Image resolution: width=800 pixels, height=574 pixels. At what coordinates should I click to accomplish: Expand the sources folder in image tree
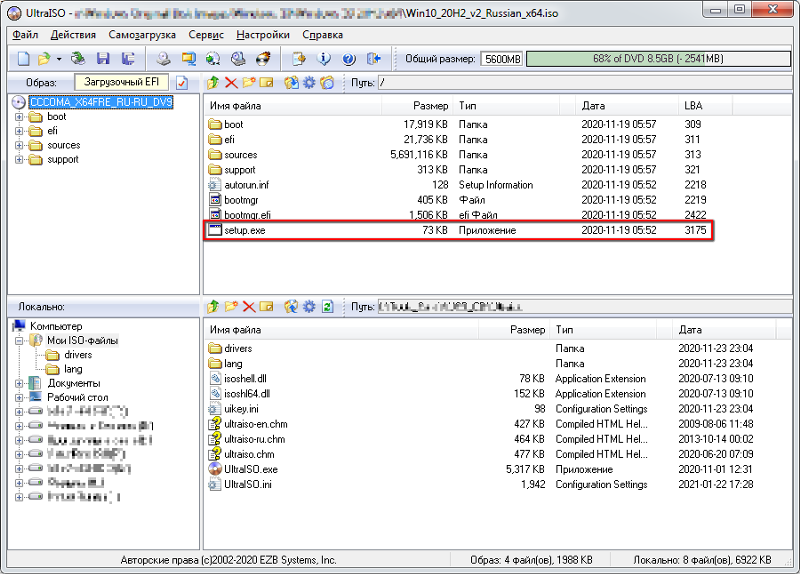[x=19, y=145]
